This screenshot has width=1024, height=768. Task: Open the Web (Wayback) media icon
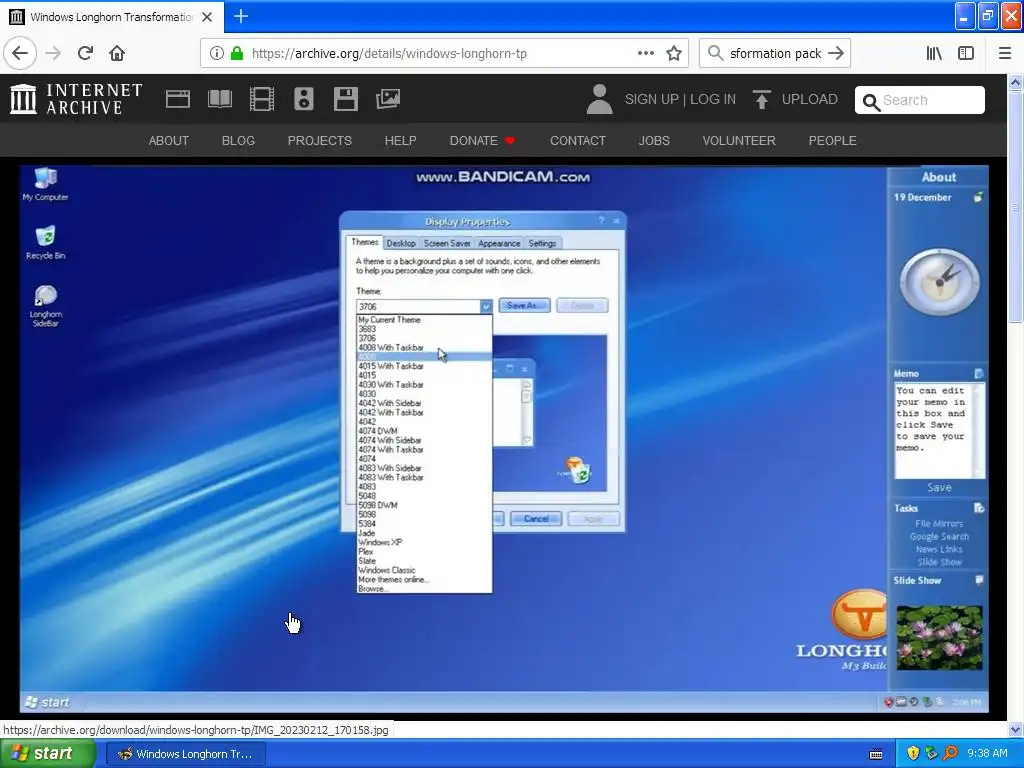(x=178, y=99)
